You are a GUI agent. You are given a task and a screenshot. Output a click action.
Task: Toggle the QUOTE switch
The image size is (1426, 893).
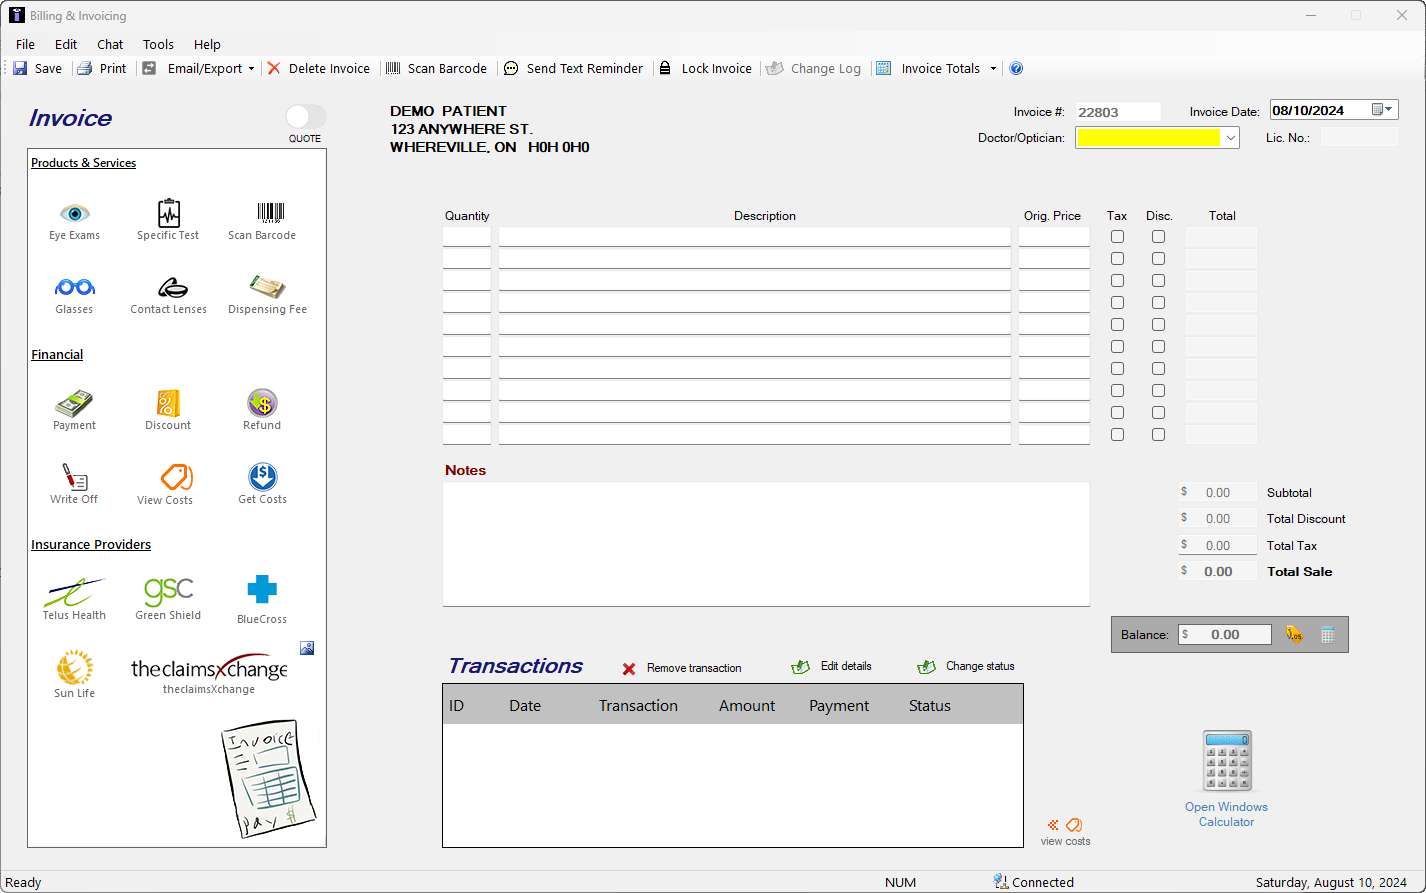click(305, 116)
